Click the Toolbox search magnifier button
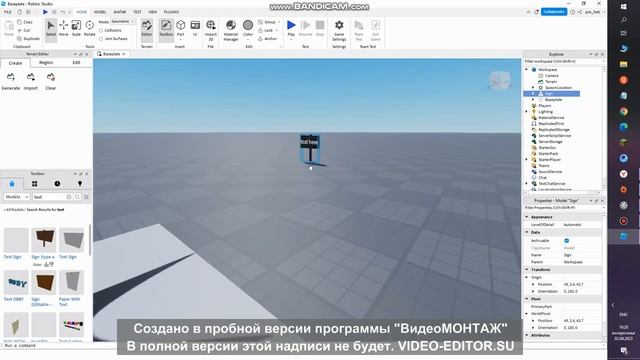 pos(77,197)
